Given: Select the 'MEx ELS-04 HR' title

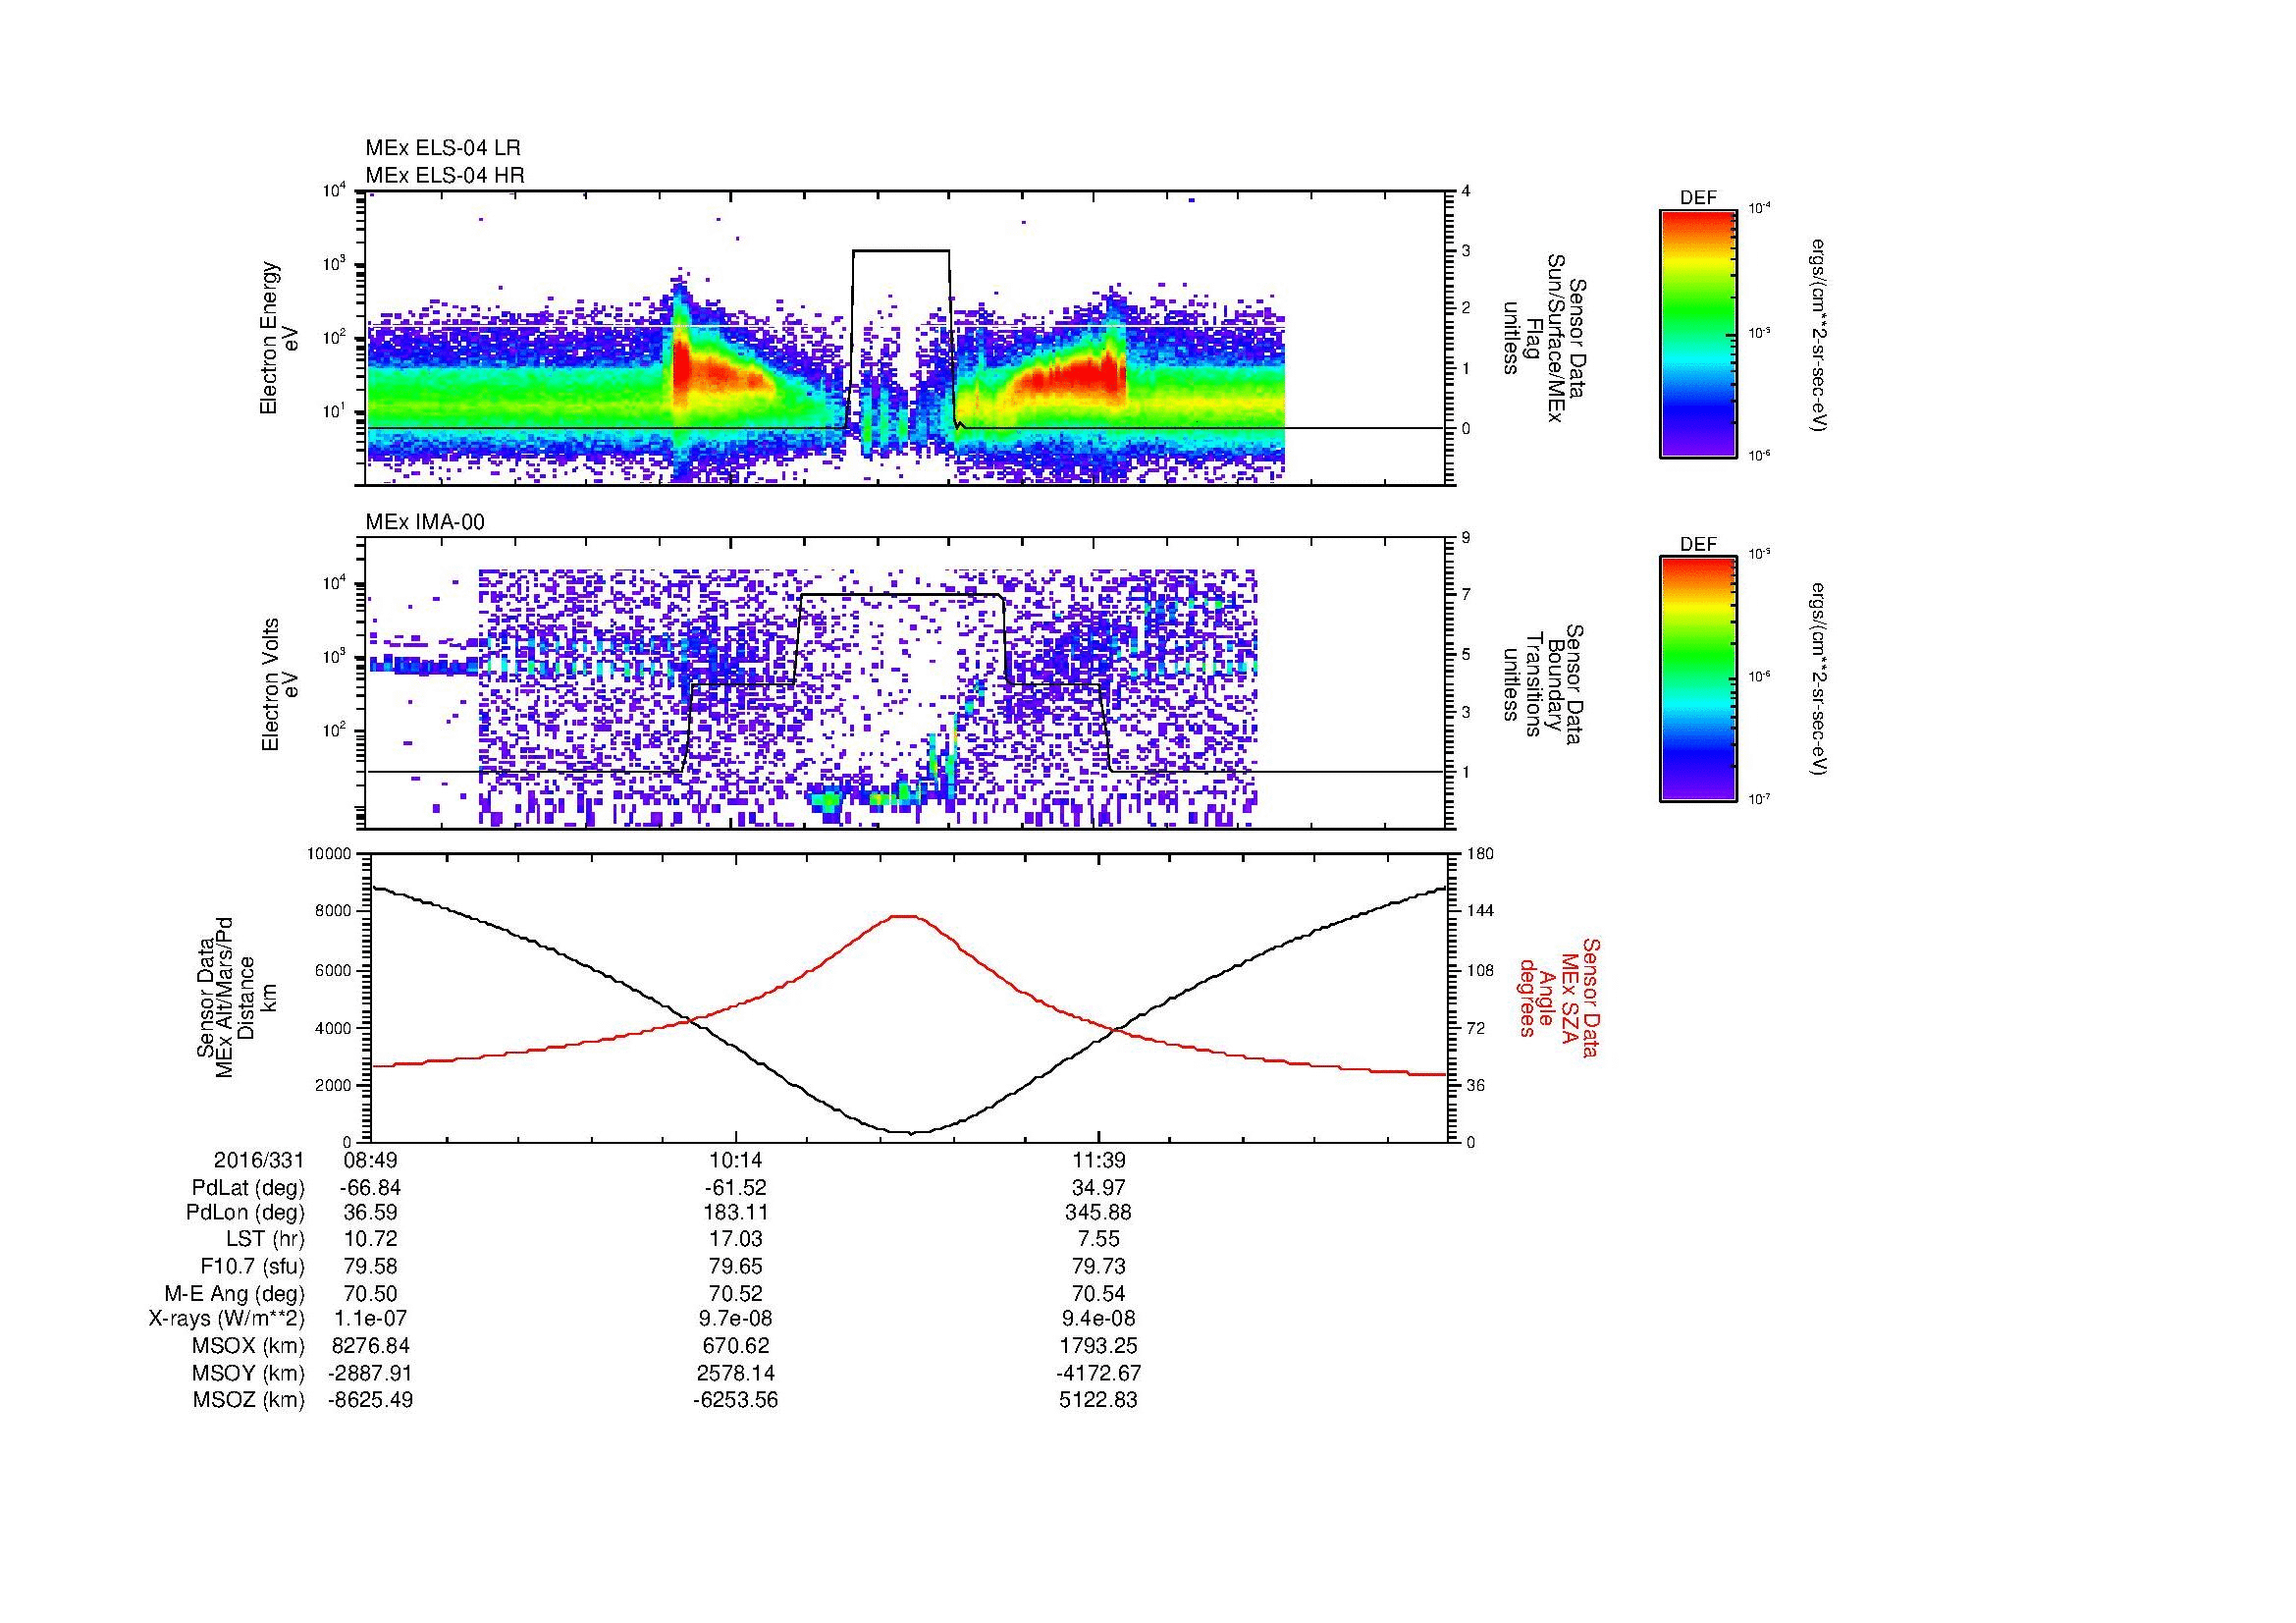Looking at the screenshot, I should pyautogui.click(x=445, y=175).
